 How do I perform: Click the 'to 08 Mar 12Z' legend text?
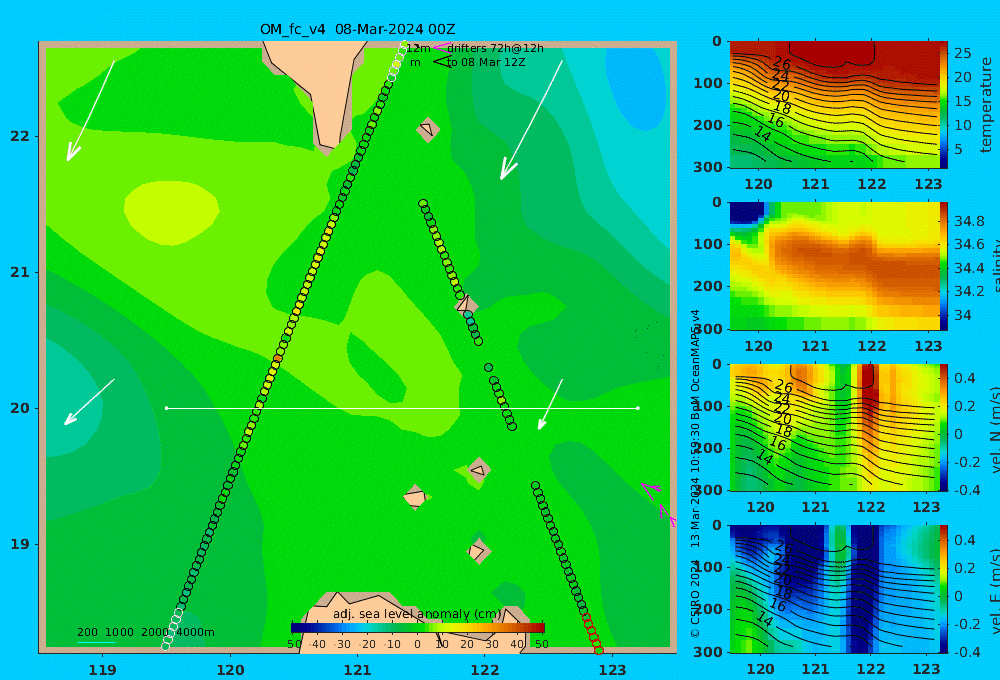coord(486,63)
